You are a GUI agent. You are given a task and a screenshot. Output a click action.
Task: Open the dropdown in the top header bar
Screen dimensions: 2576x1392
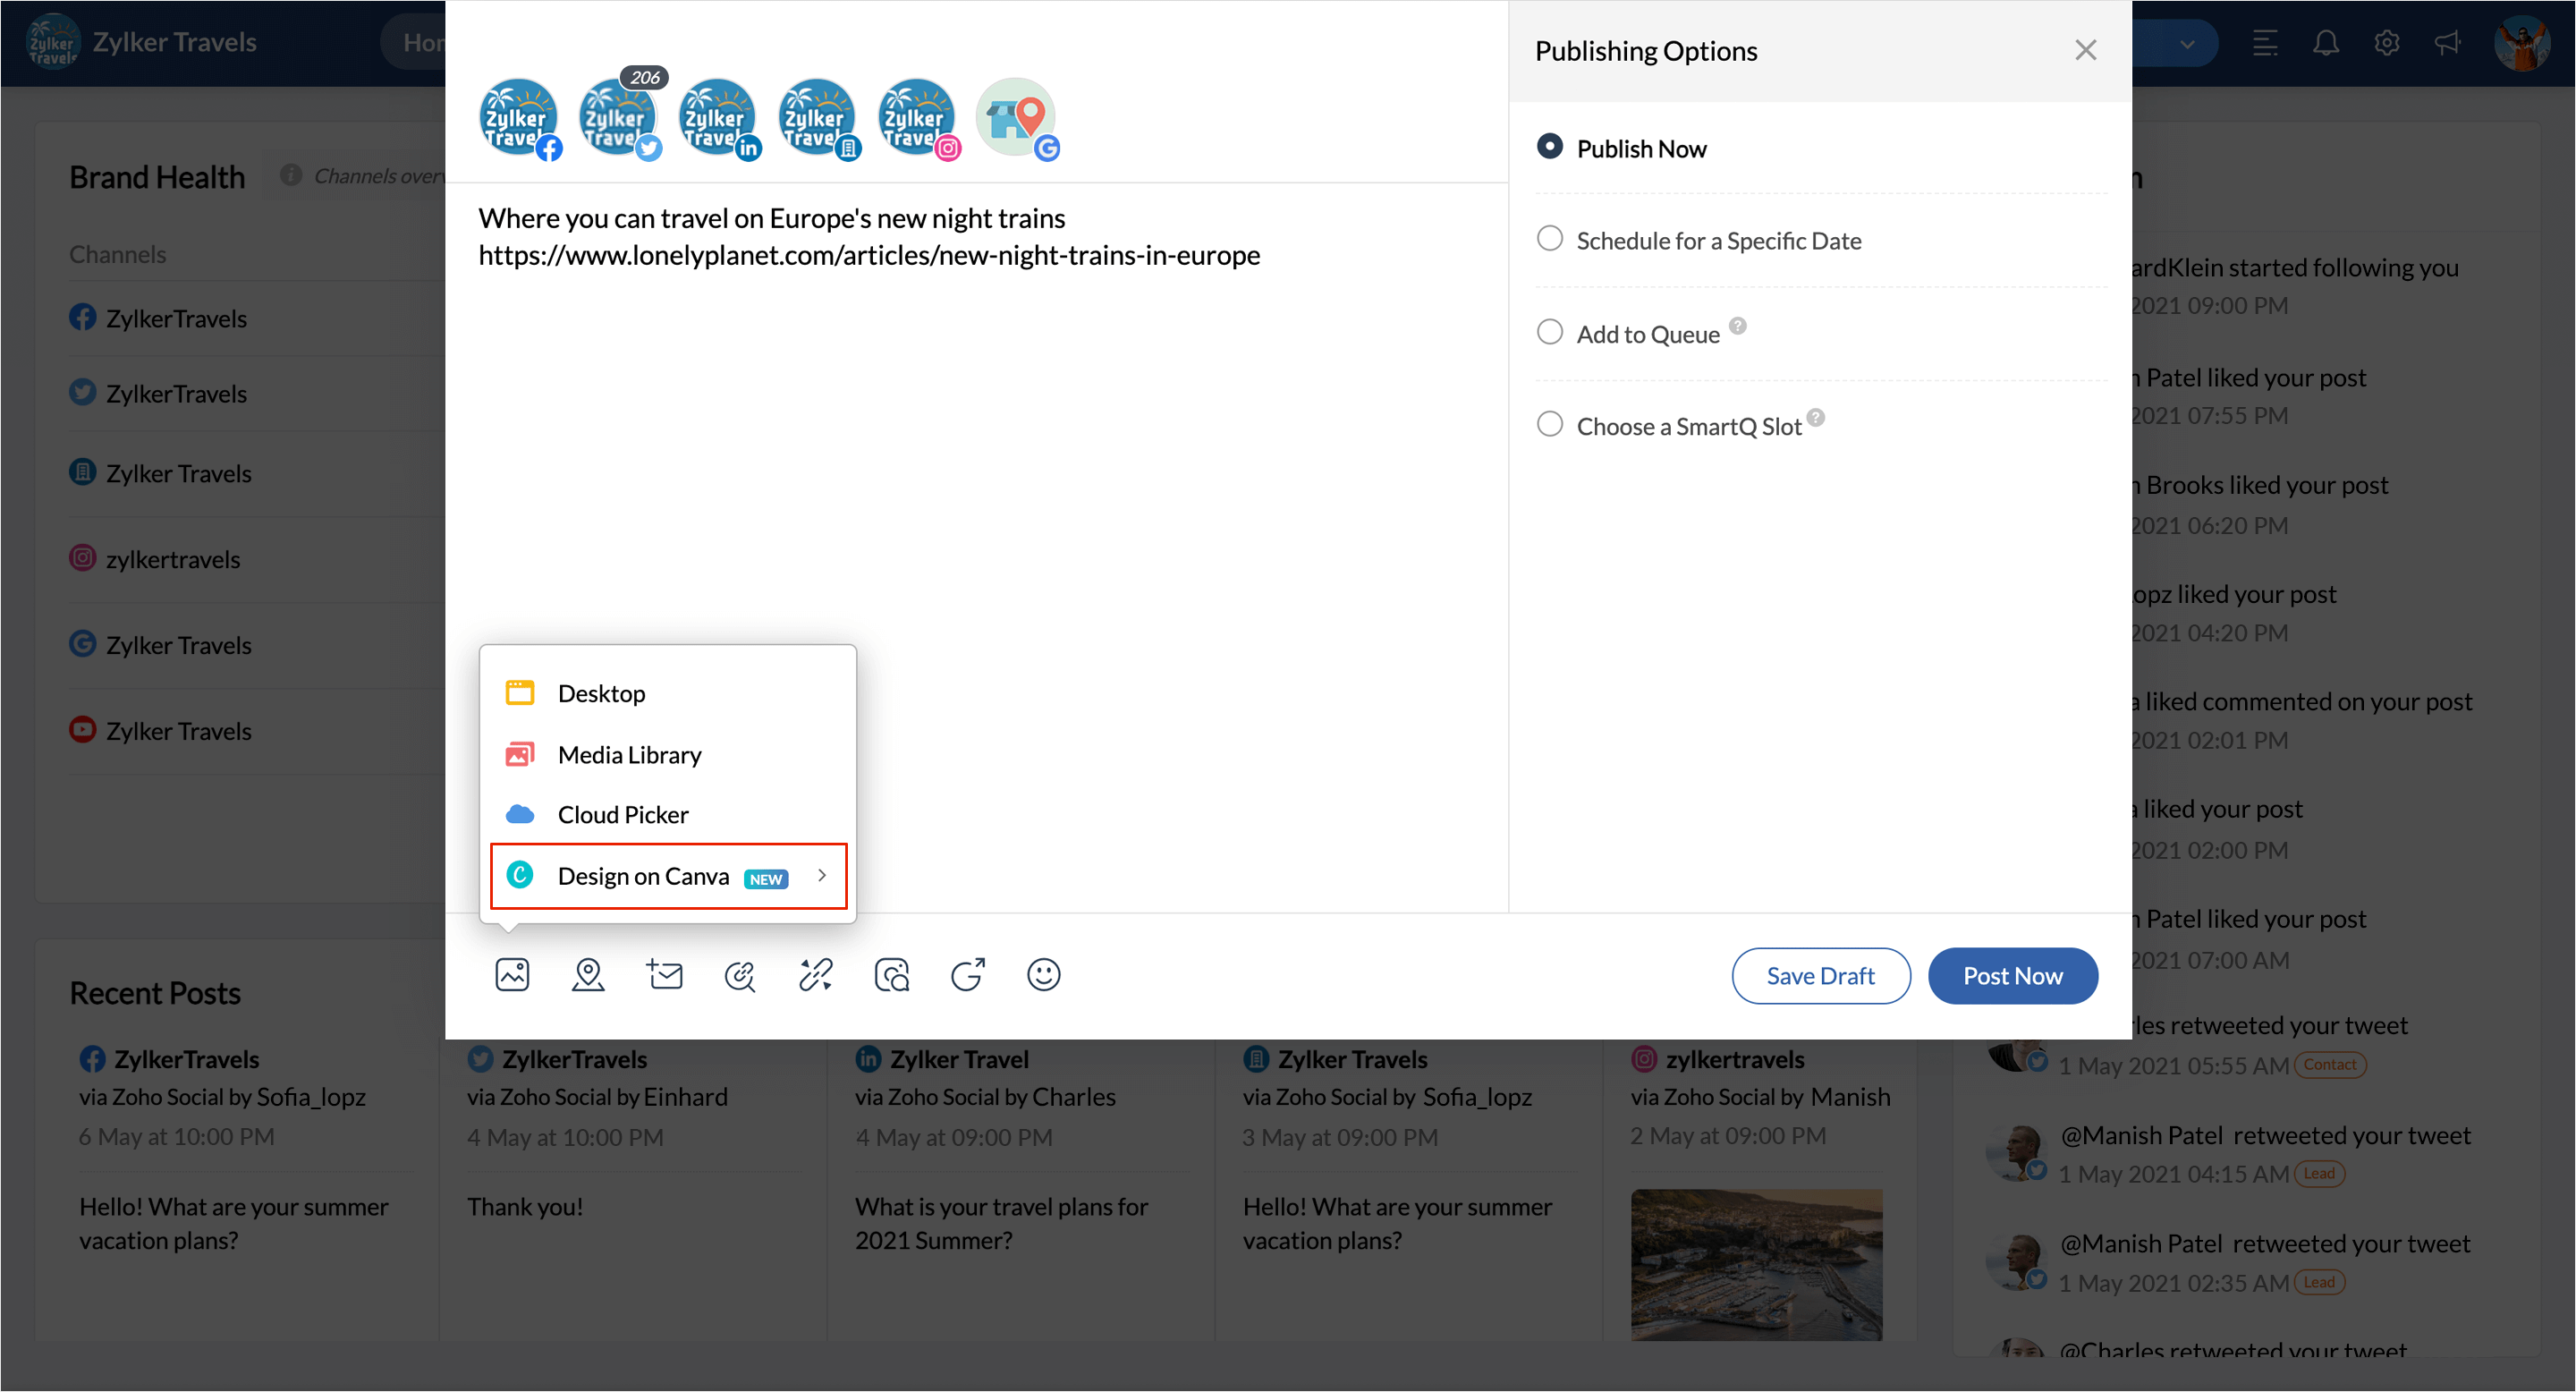pos(2187,44)
